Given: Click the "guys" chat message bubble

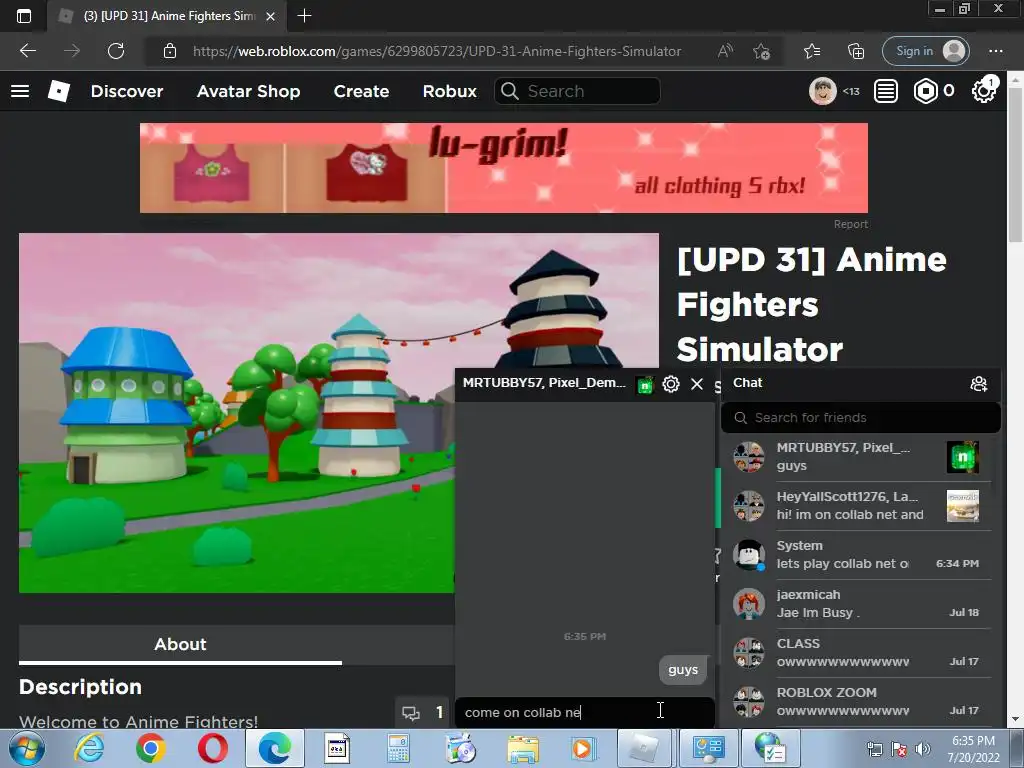Looking at the screenshot, I should click(683, 670).
